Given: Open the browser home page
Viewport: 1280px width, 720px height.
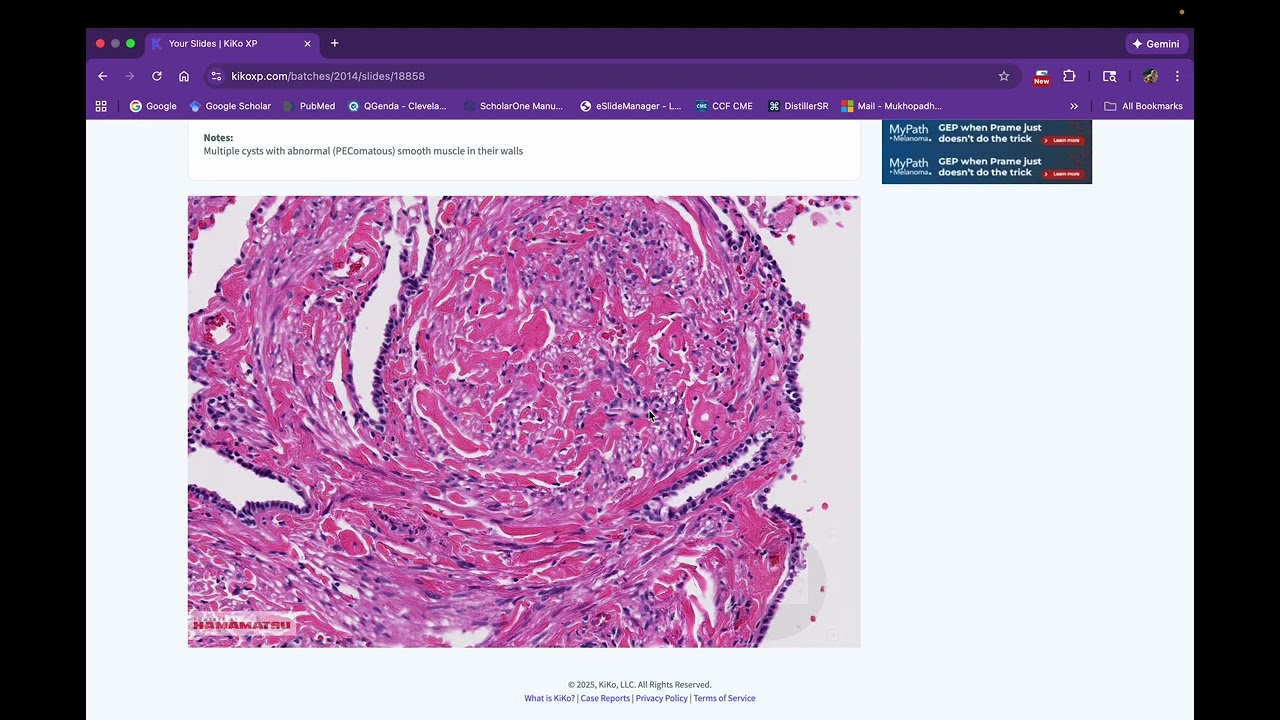Looking at the screenshot, I should pyautogui.click(x=184, y=76).
